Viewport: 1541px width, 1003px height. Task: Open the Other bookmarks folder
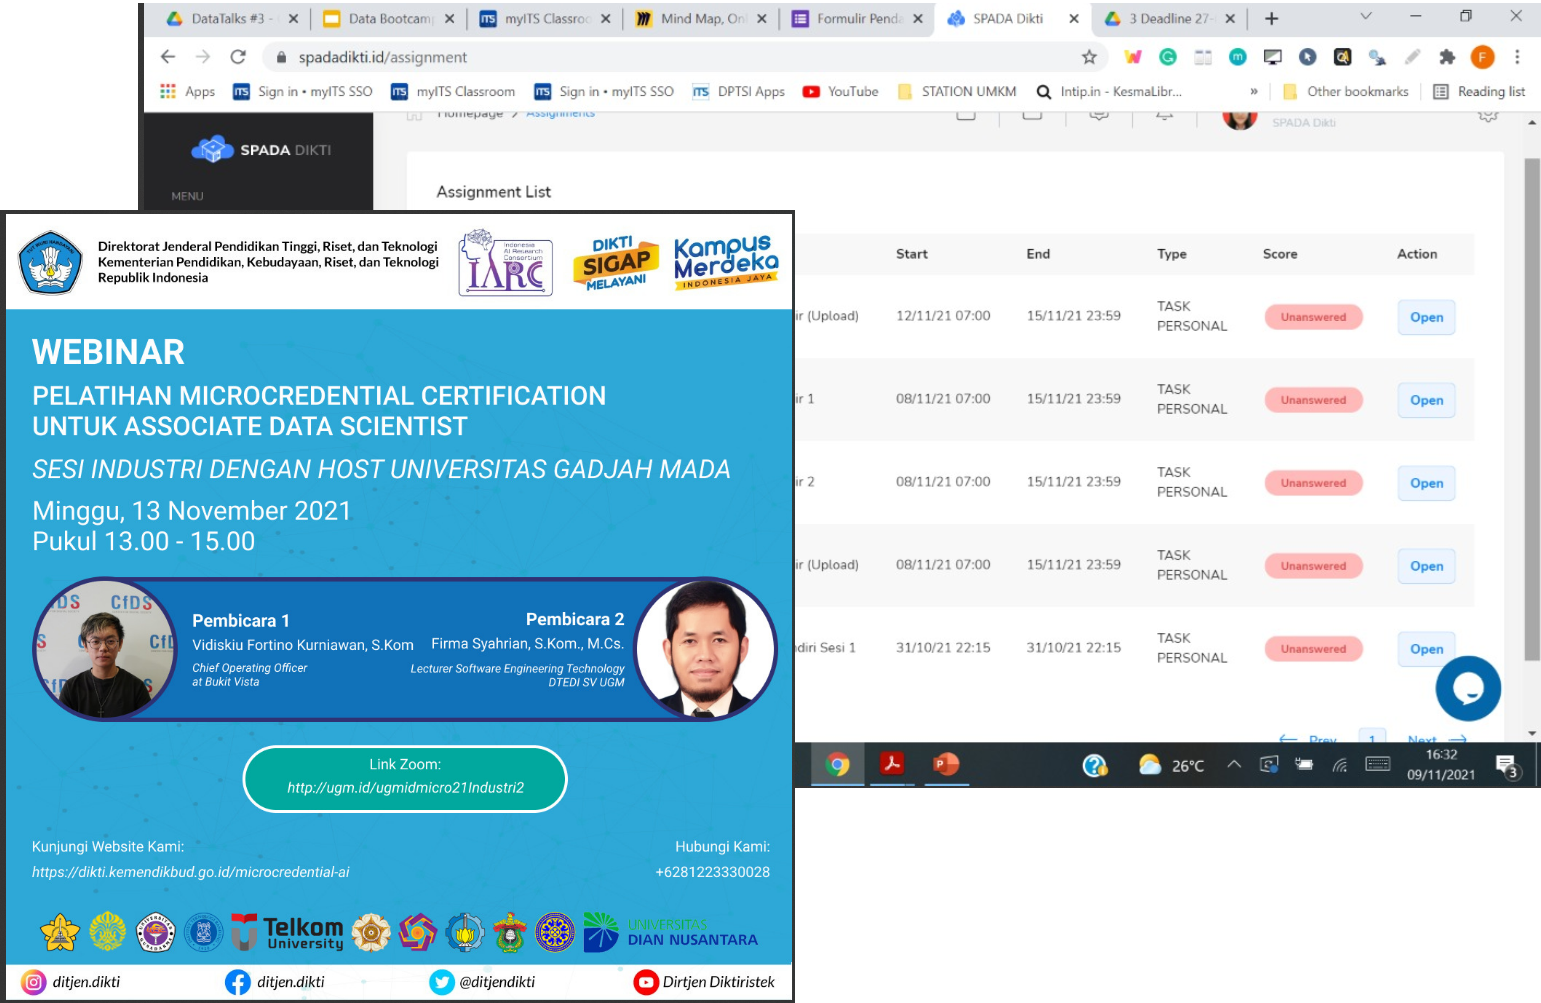(1345, 91)
